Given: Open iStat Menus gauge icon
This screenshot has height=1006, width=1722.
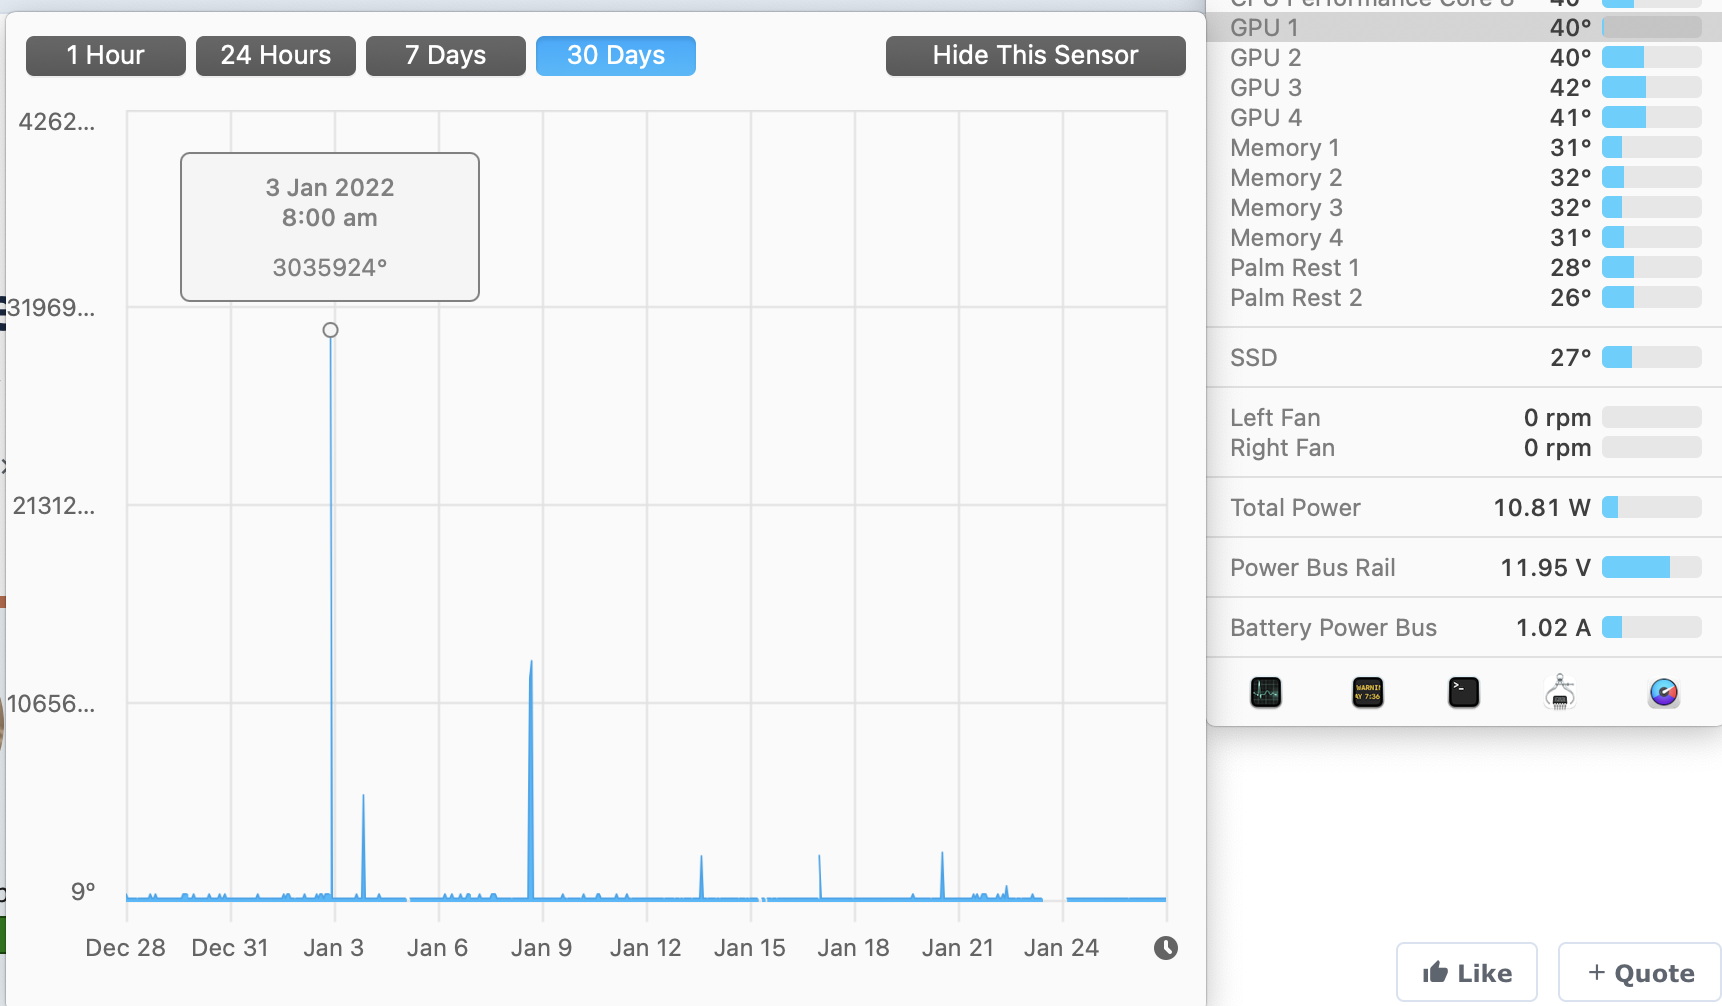Looking at the screenshot, I should tap(1664, 692).
